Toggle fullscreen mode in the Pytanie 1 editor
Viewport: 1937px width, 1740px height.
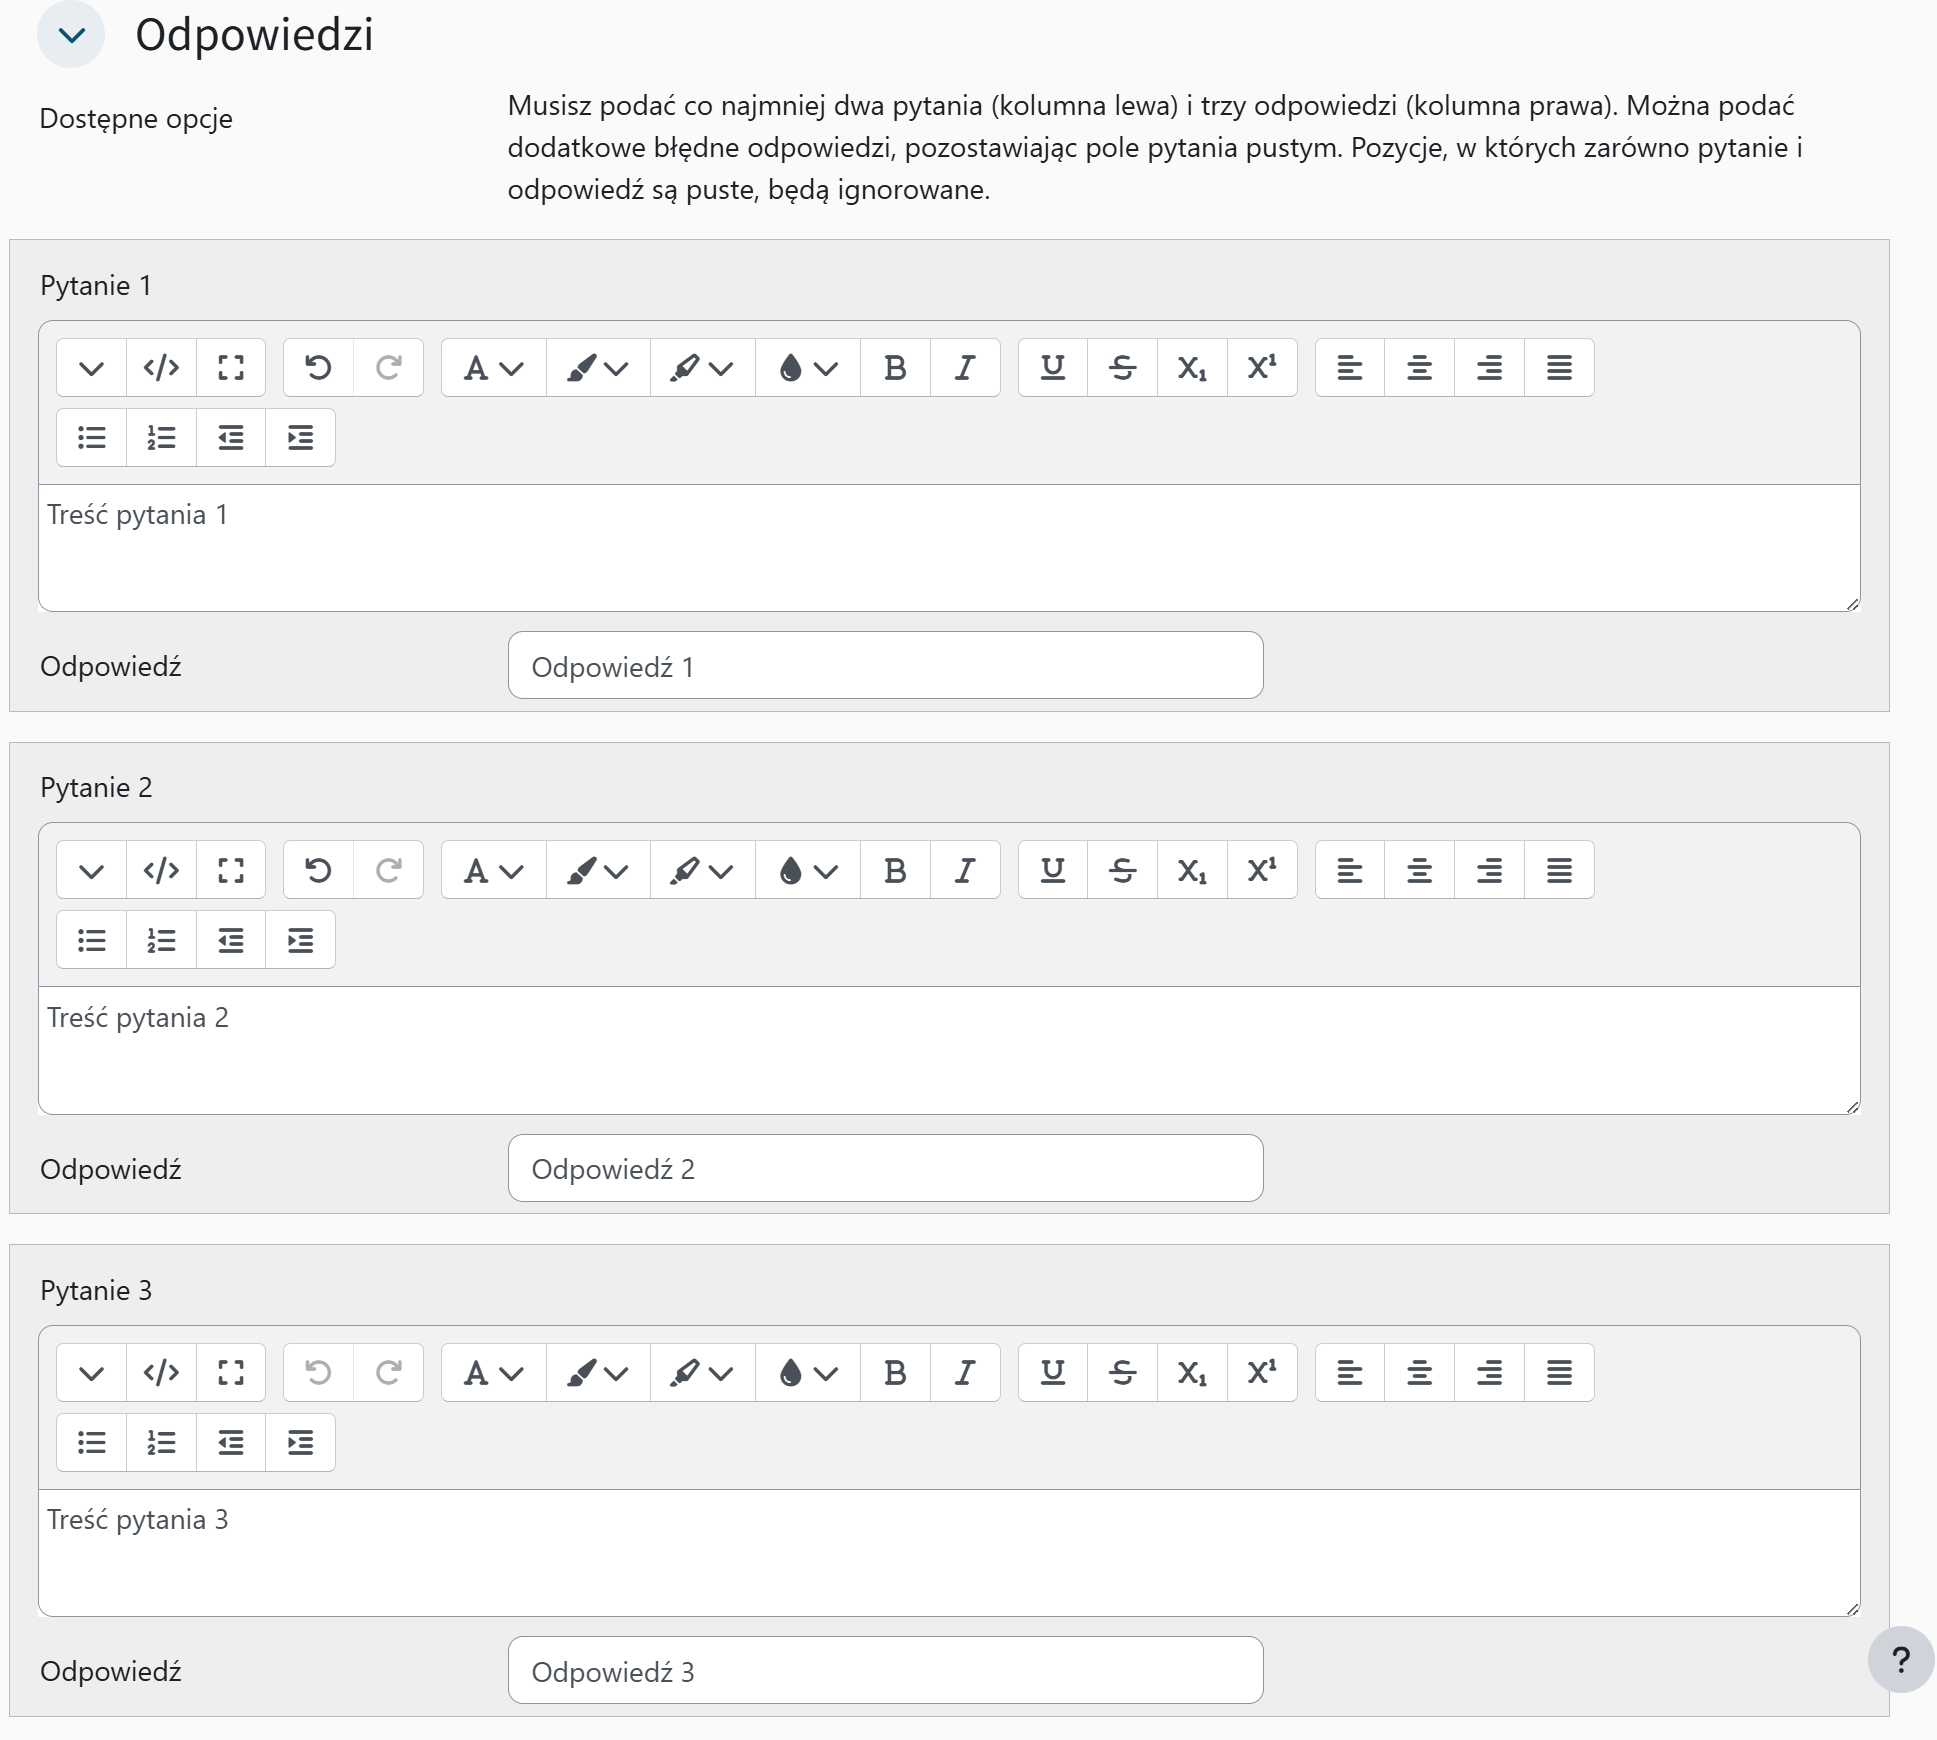click(x=231, y=368)
